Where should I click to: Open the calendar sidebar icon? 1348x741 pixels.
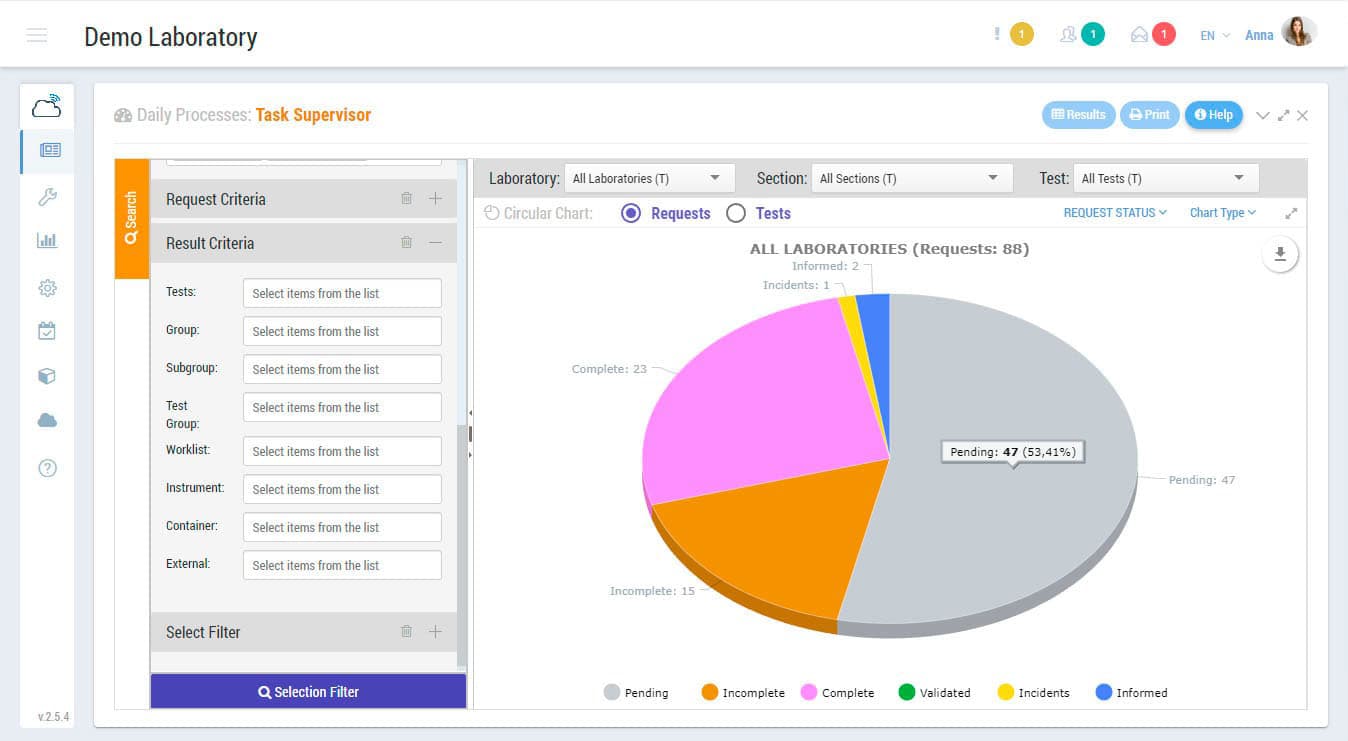(47, 331)
